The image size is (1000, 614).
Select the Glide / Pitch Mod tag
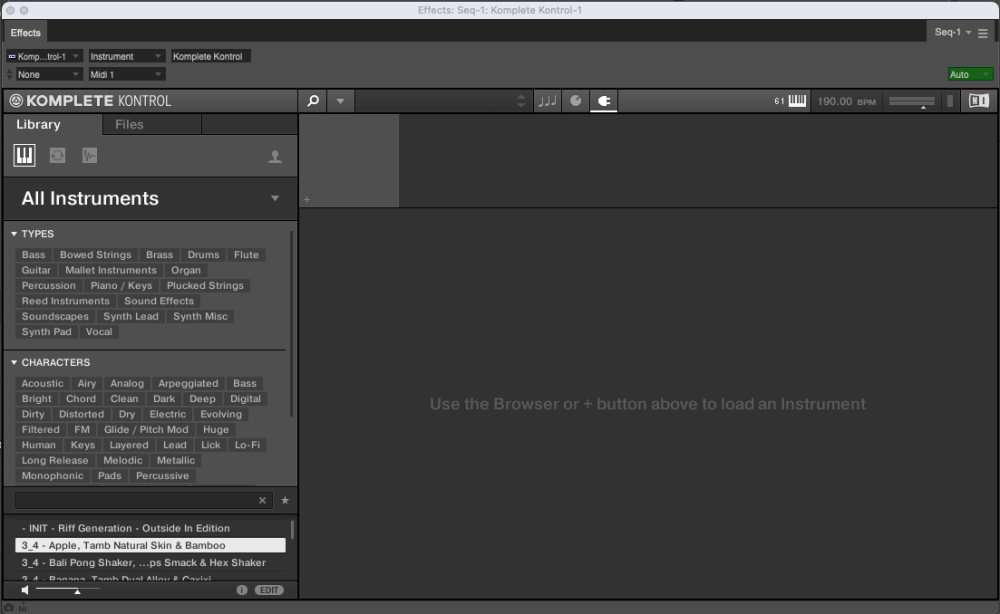click(x=146, y=430)
